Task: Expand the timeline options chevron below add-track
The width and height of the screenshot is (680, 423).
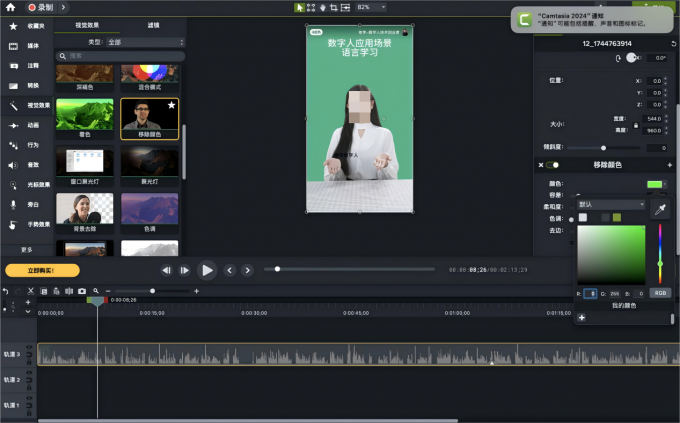Action: point(28,312)
